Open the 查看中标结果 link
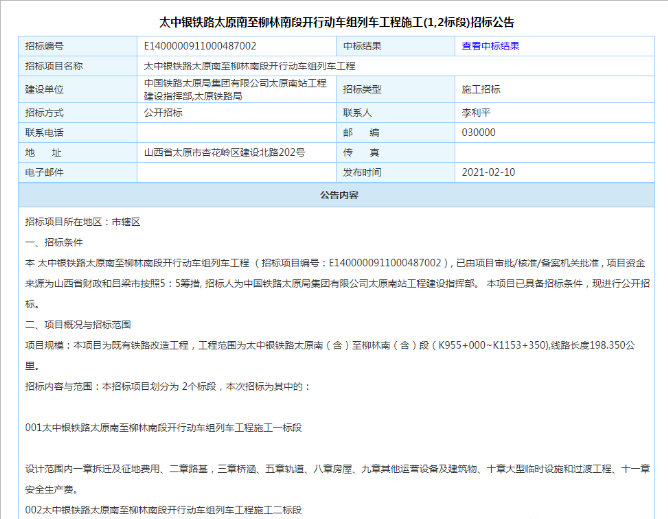 (490, 46)
